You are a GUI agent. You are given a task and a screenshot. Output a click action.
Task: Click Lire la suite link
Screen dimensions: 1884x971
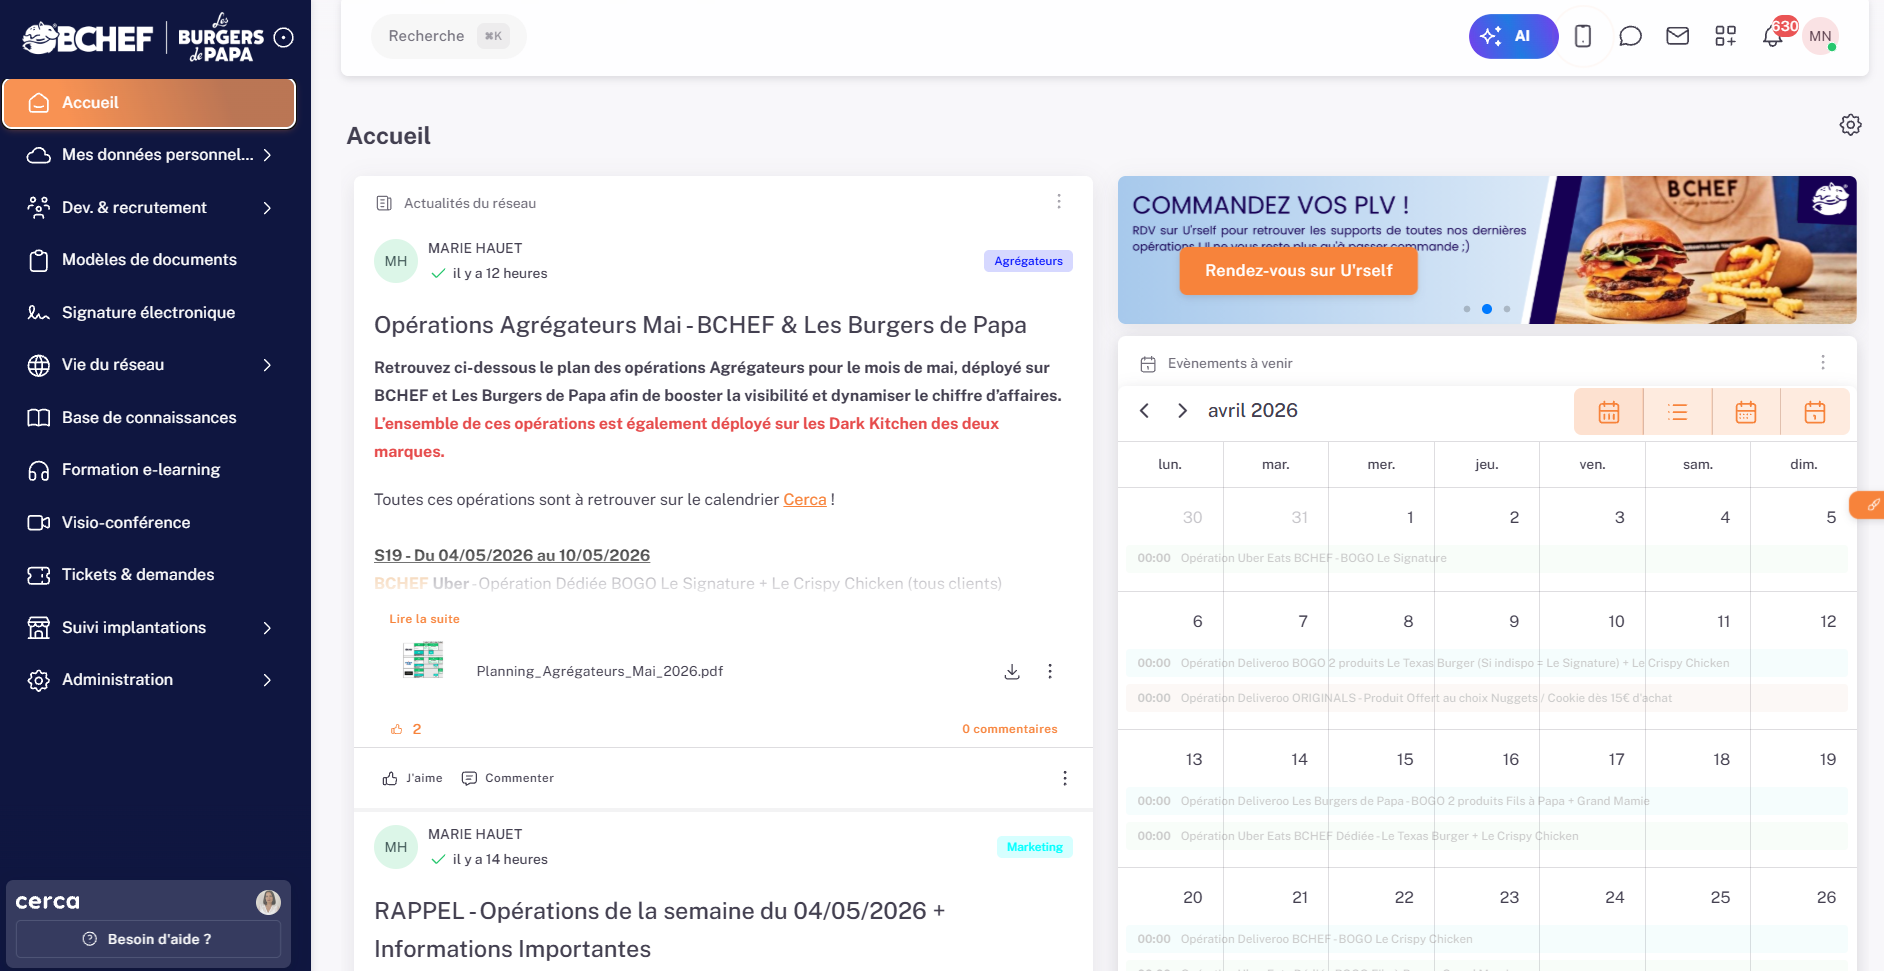[424, 619]
